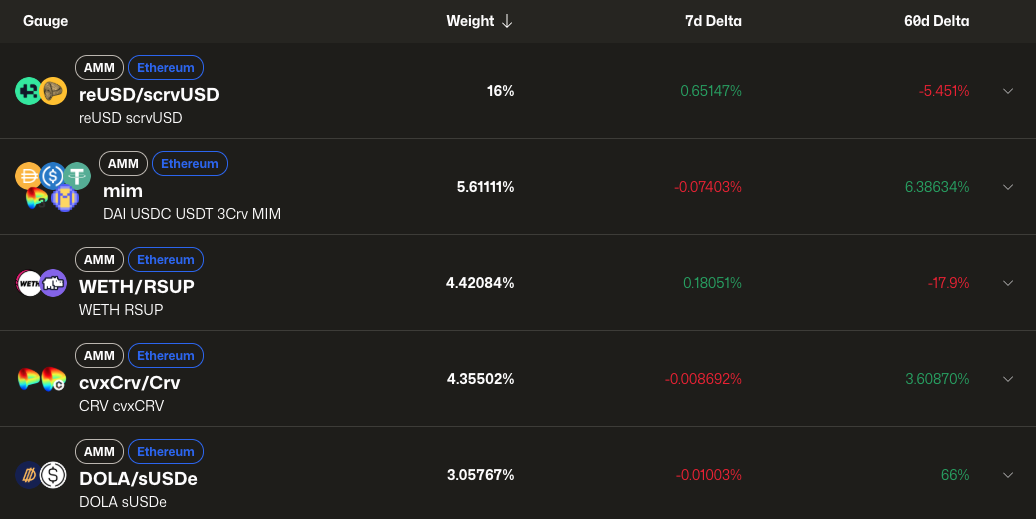Screen dimensions: 1036x519
Task: Click the Ethereum badge on mim row
Action: tap(190, 164)
